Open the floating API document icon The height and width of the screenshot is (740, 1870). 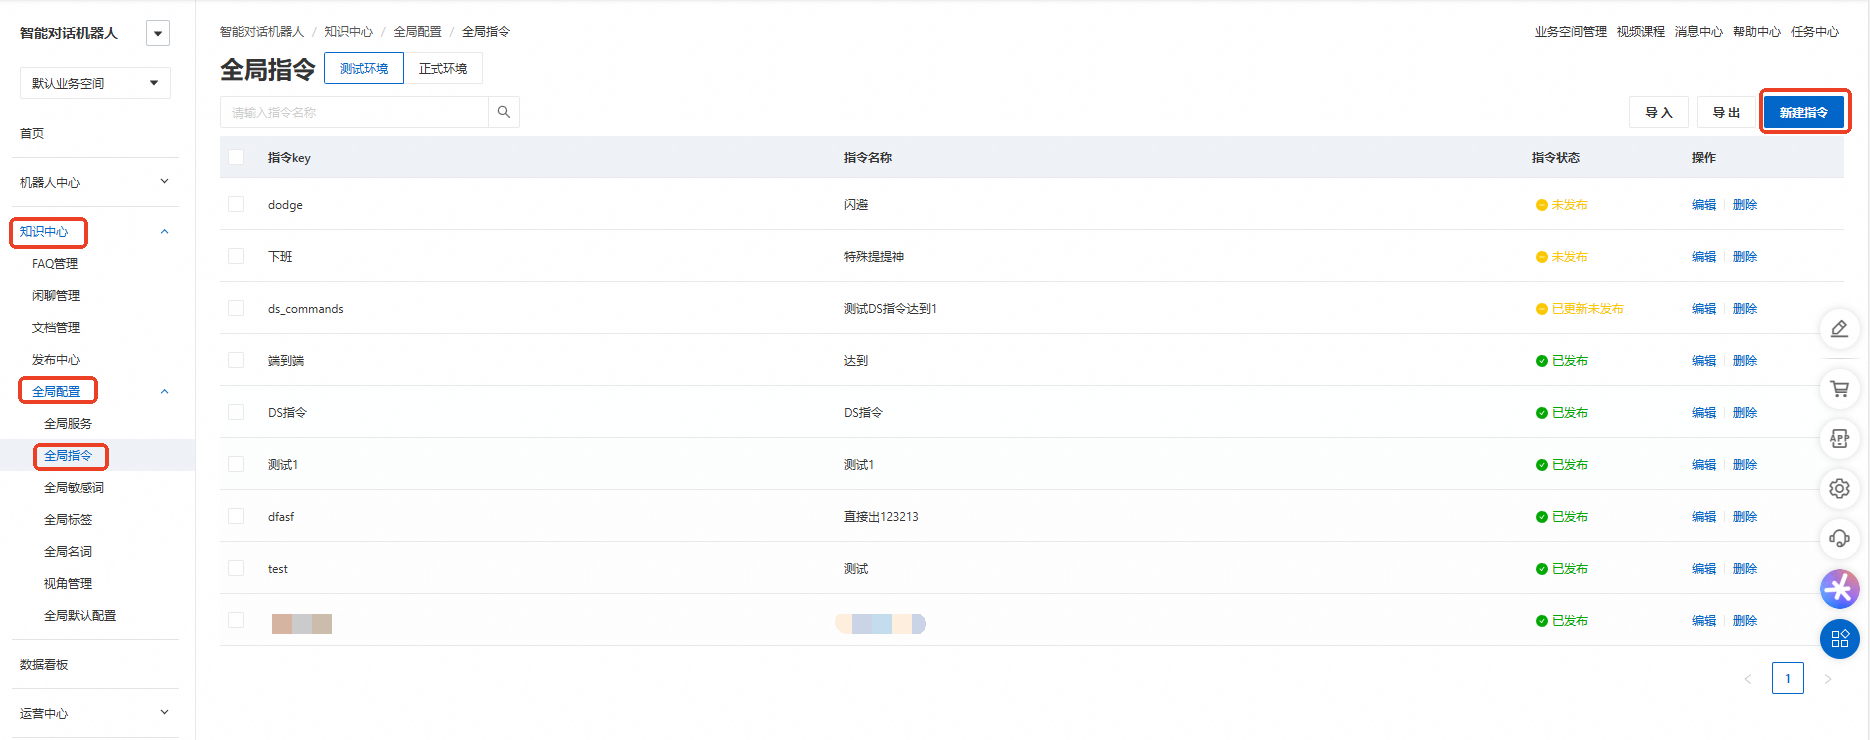[x=1839, y=439]
